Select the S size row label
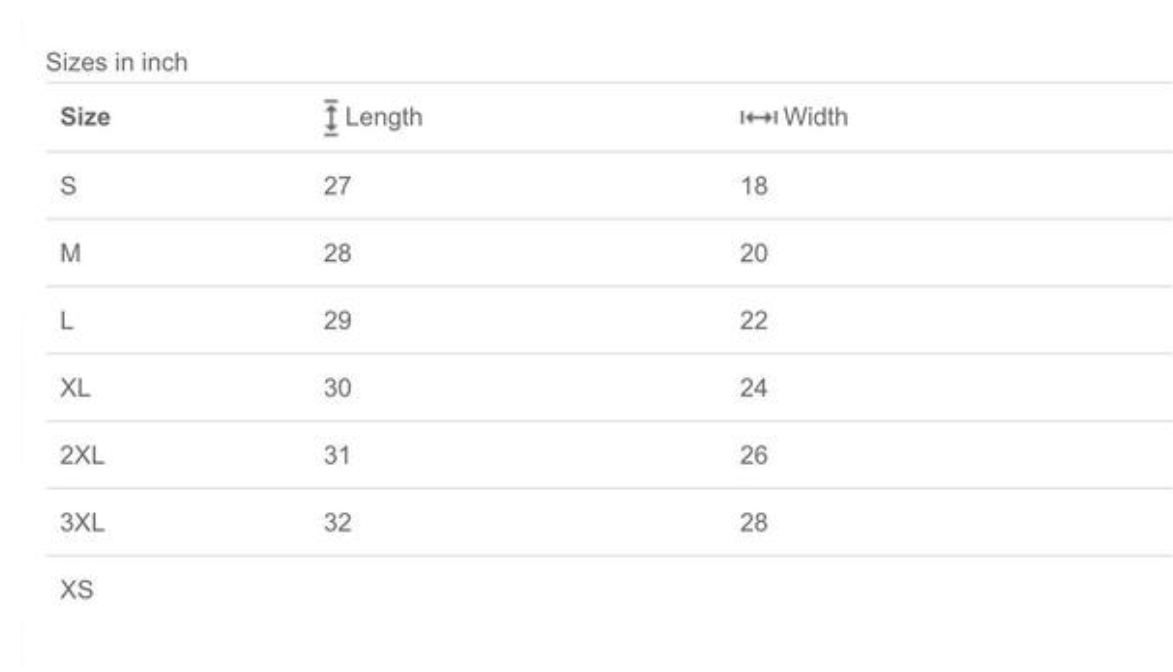The width and height of the screenshot is (1173, 672). (70, 185)
